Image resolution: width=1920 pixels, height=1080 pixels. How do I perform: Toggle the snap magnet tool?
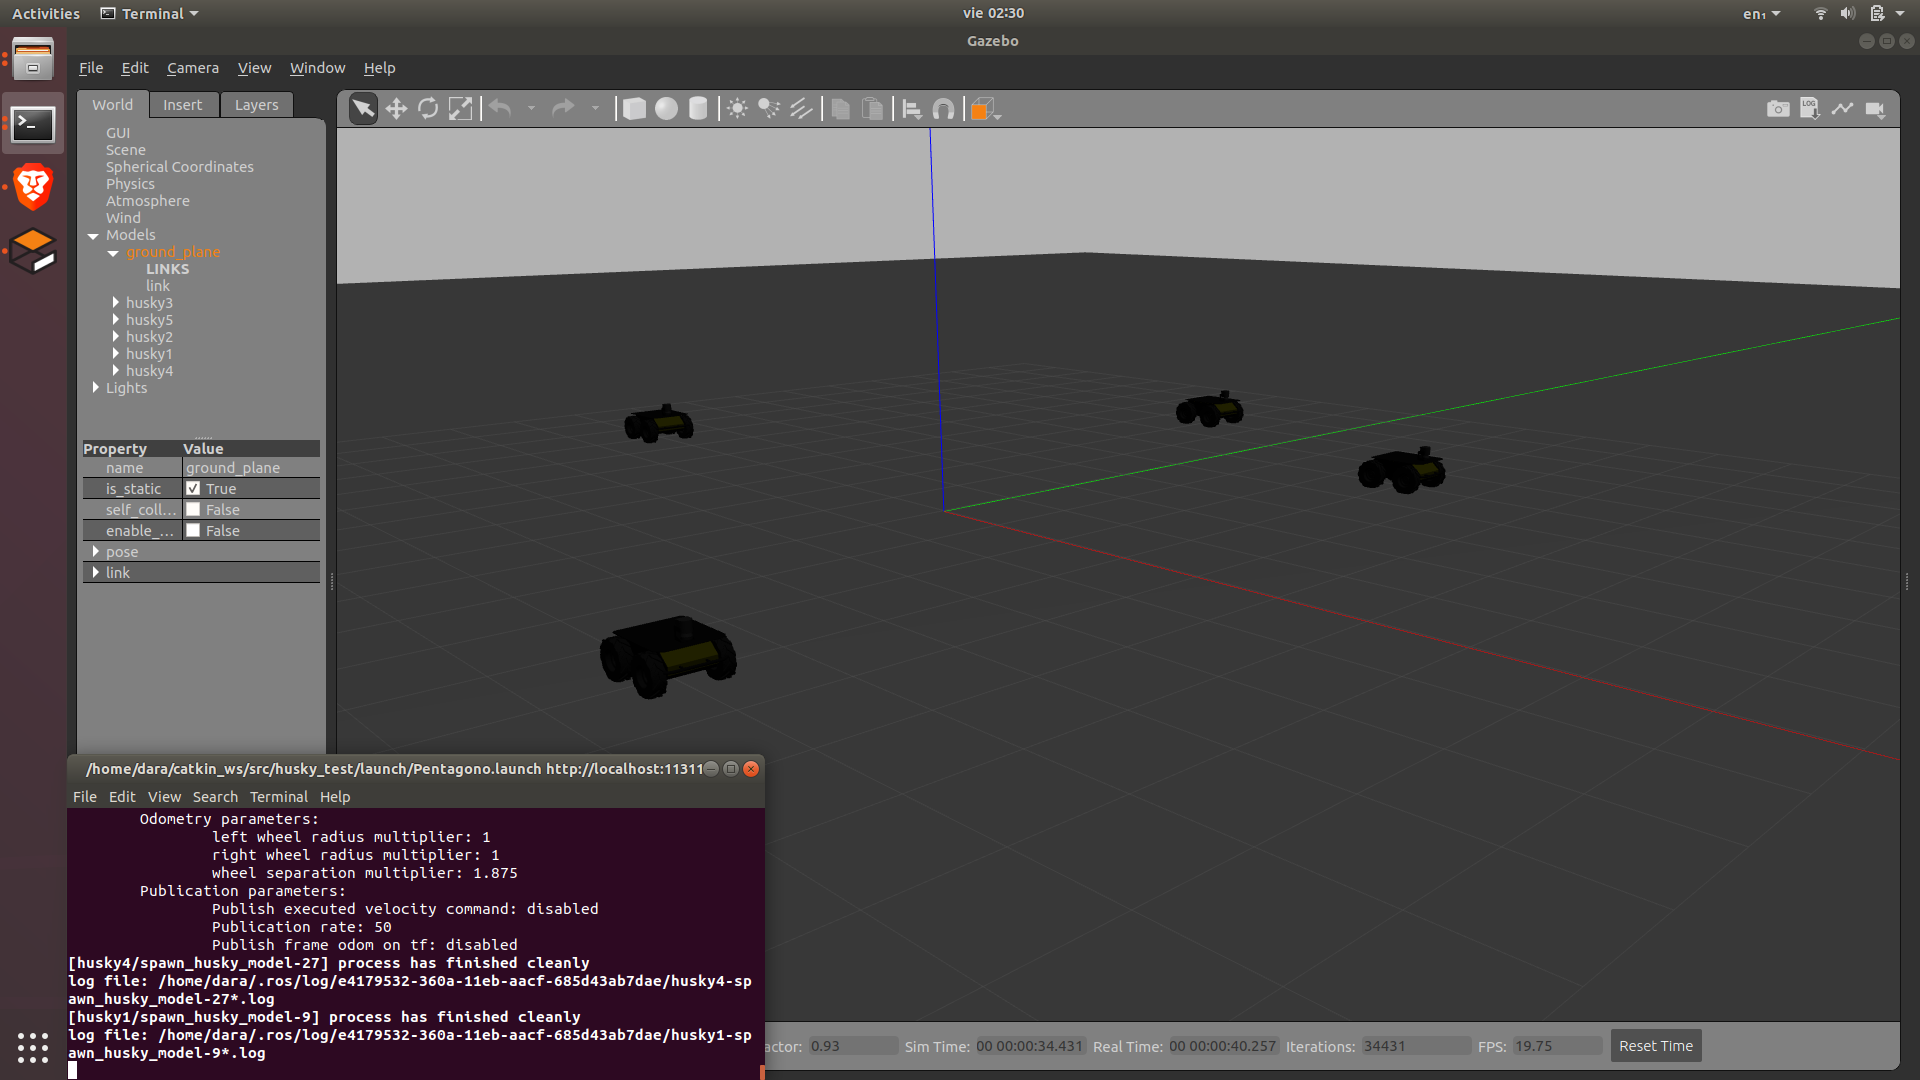click(x=943, y=109)
